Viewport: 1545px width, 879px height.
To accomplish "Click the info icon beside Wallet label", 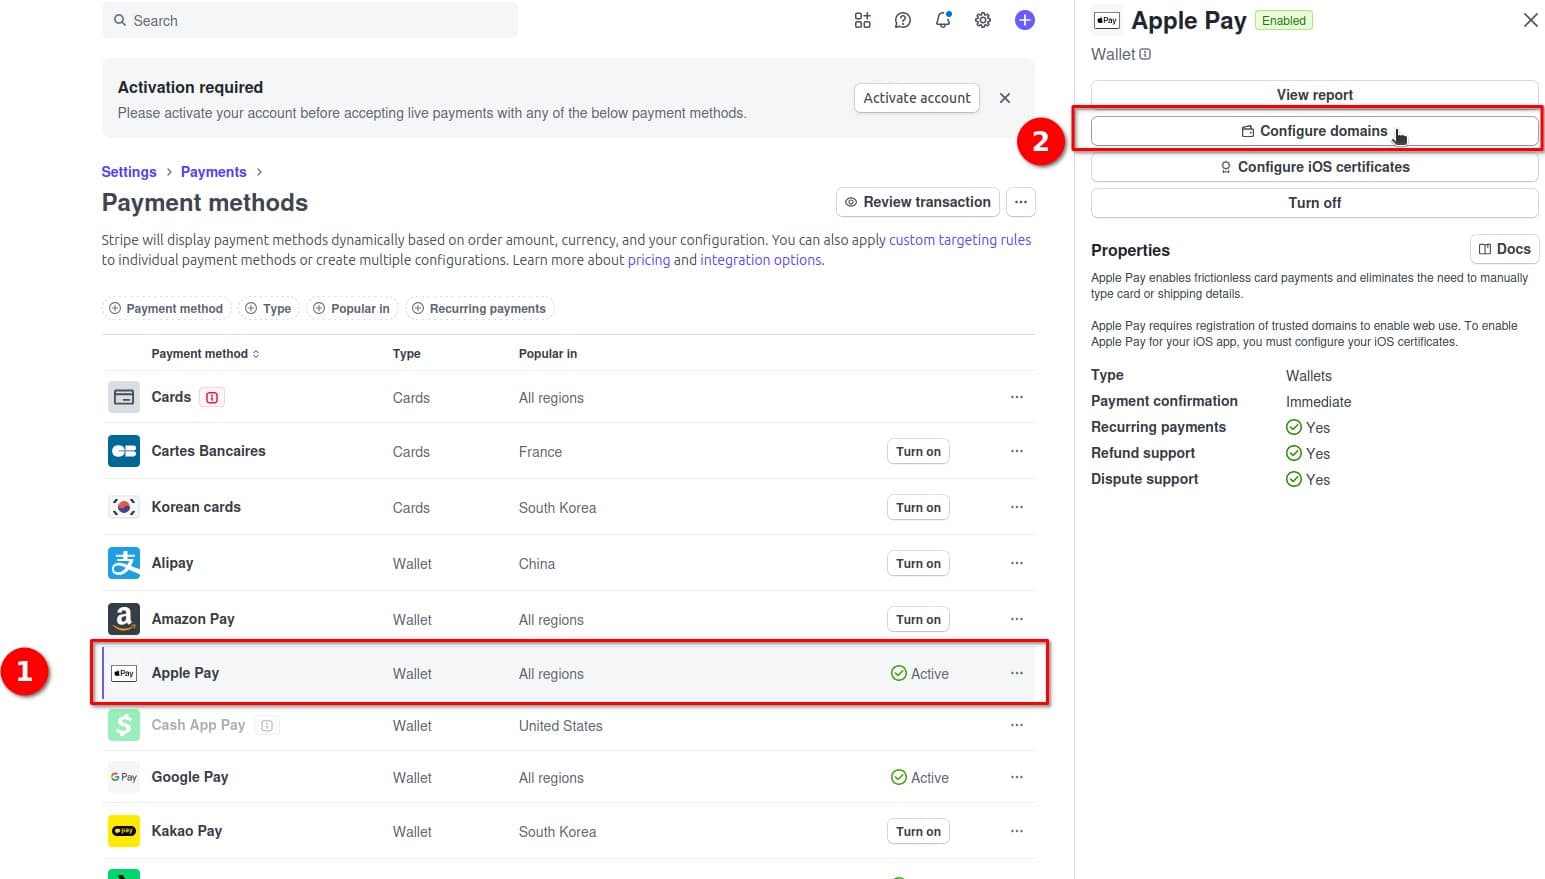I will pyautogui.click(x=1145, y=54).
